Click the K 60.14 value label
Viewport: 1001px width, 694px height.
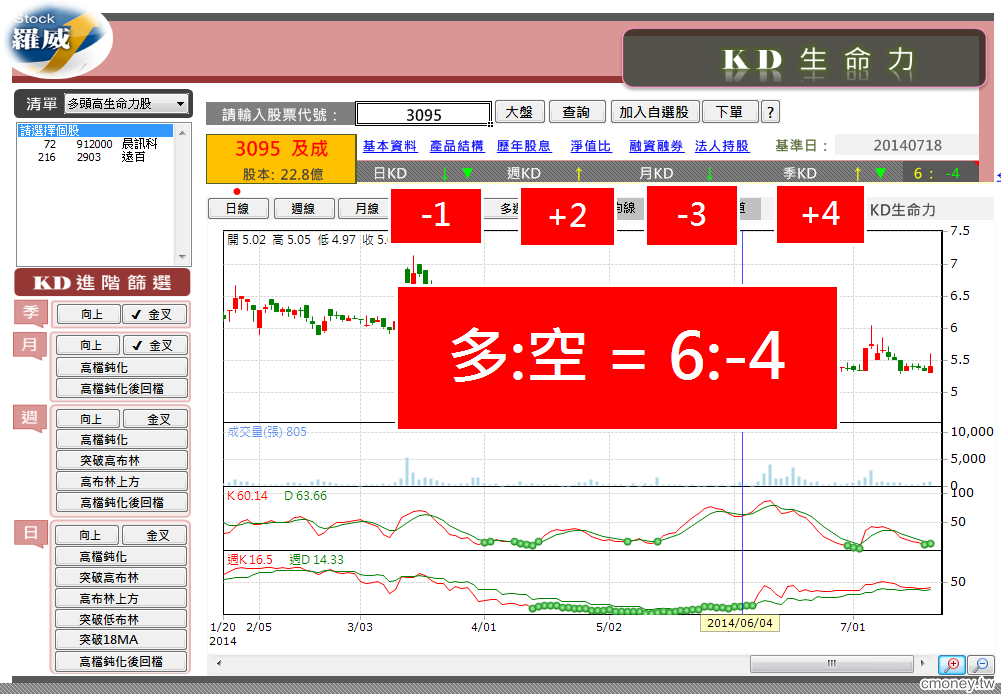(x=247, y=495)
